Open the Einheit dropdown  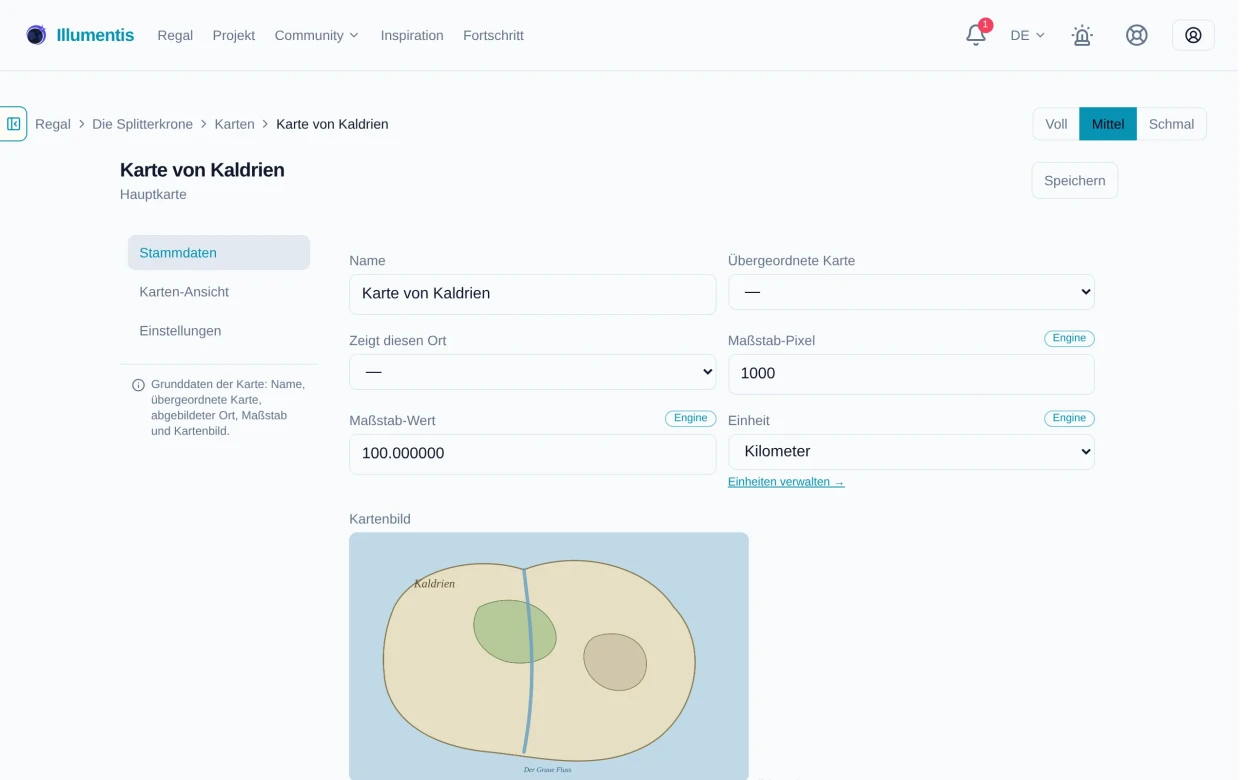point(911,452)
